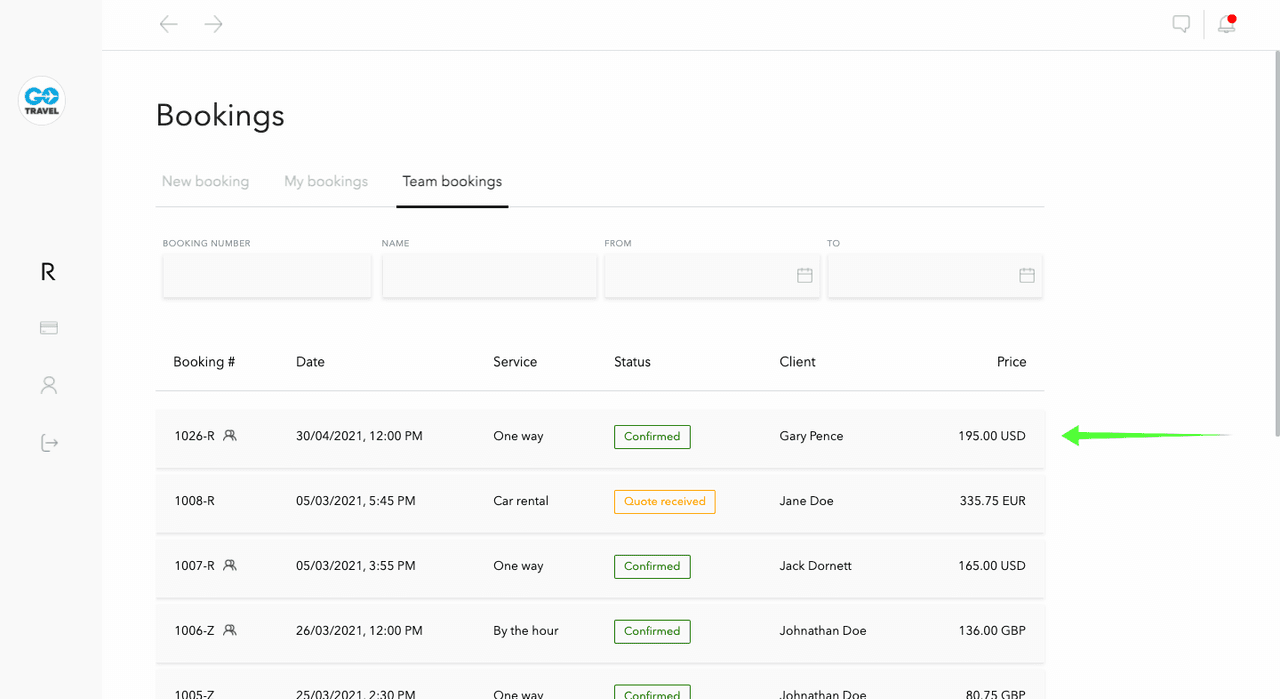Open the user profile sidebar icon

(x=48, y=385)
